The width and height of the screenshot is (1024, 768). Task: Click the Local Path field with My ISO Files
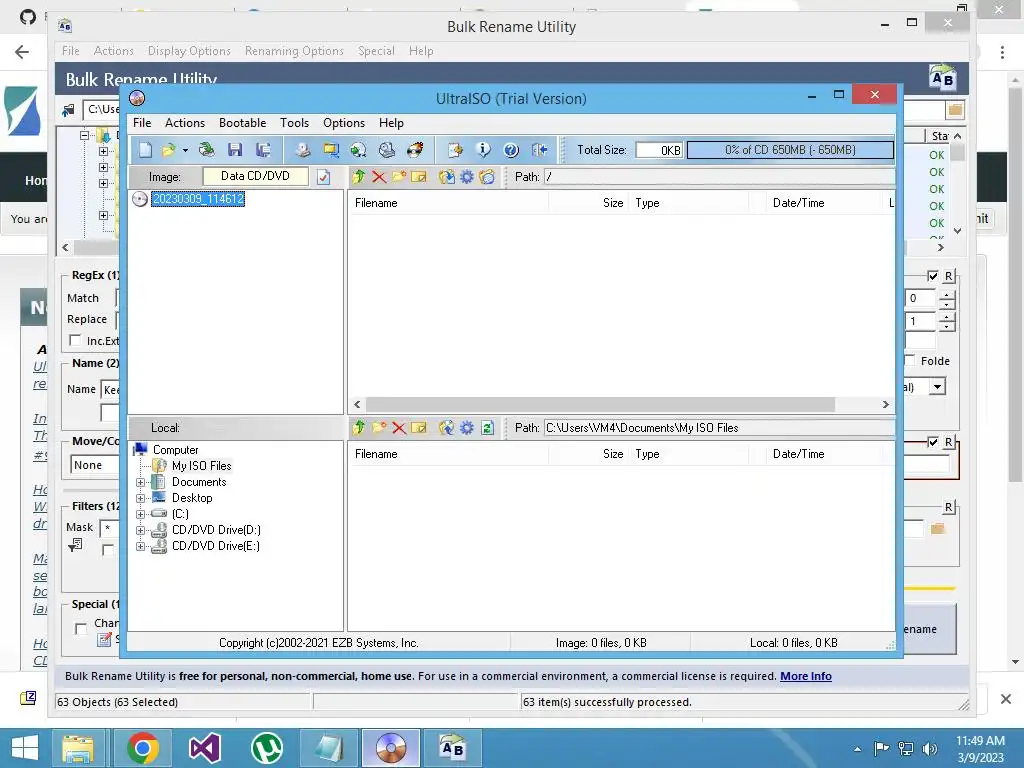coord(720,428)
